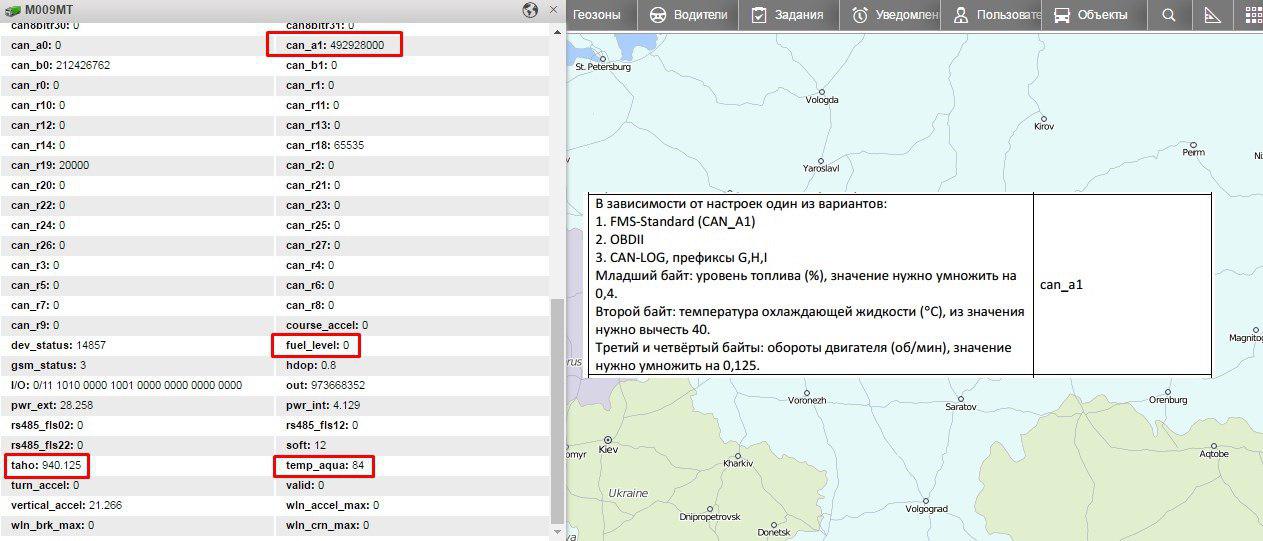Open the Пользователи users tab
Screen dimensions: 1263x541
pos(990,15)
